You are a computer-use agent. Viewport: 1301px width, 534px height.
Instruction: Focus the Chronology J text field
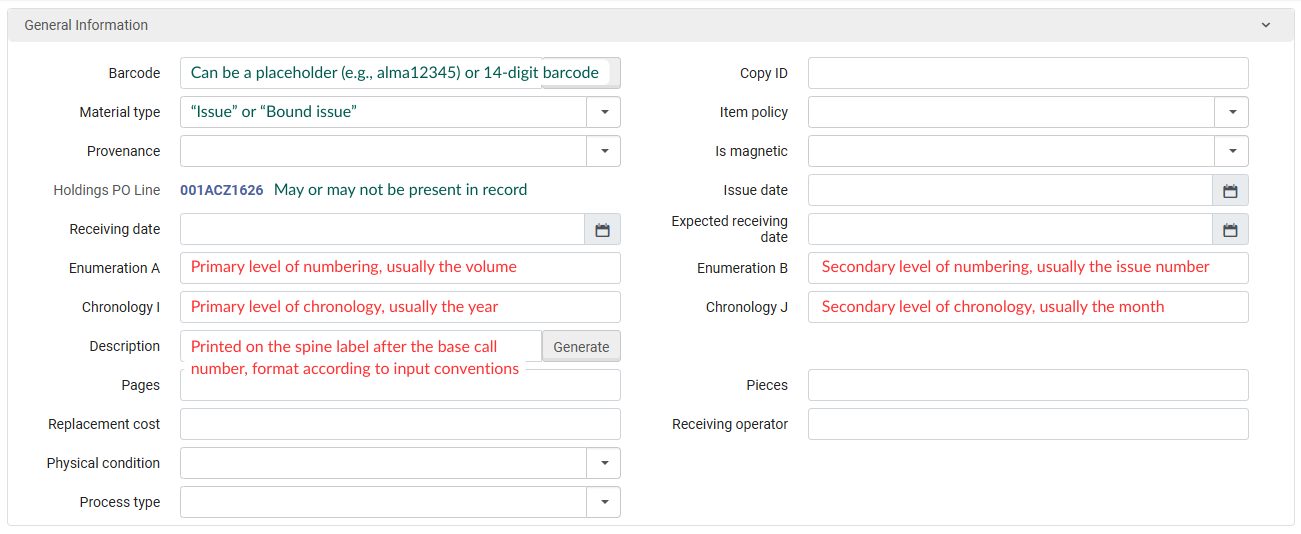[1027, 307]
